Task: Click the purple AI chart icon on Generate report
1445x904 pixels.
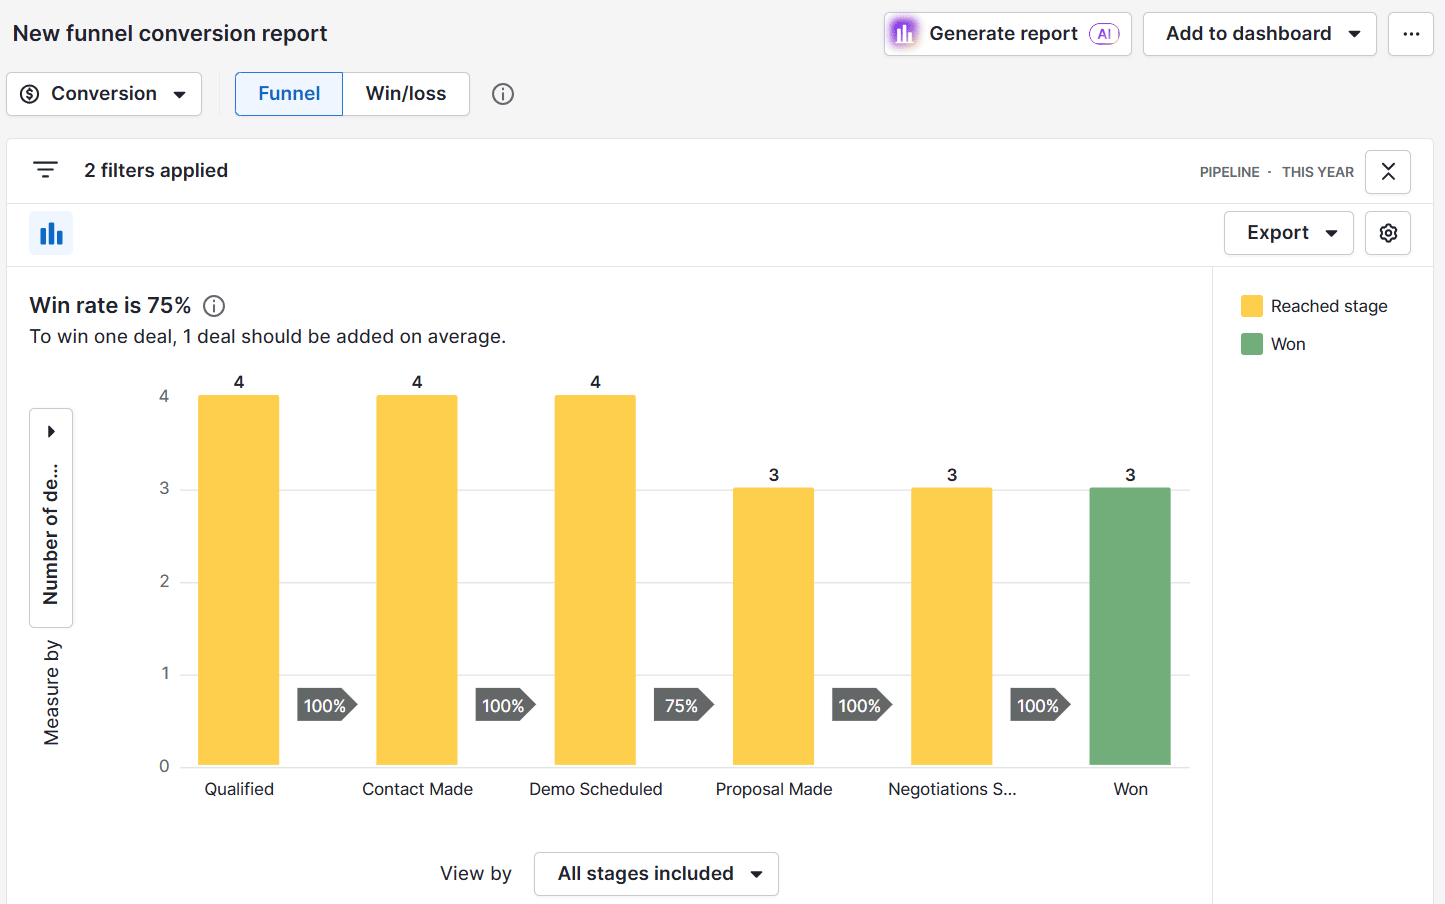Action: point(904,33)
